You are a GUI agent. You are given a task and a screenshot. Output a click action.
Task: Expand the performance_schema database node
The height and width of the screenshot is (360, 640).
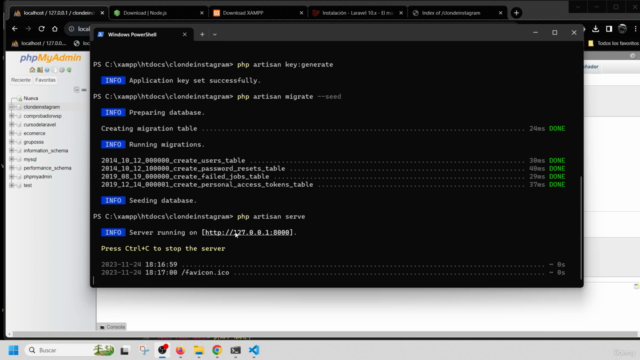(x=12, y=168)
